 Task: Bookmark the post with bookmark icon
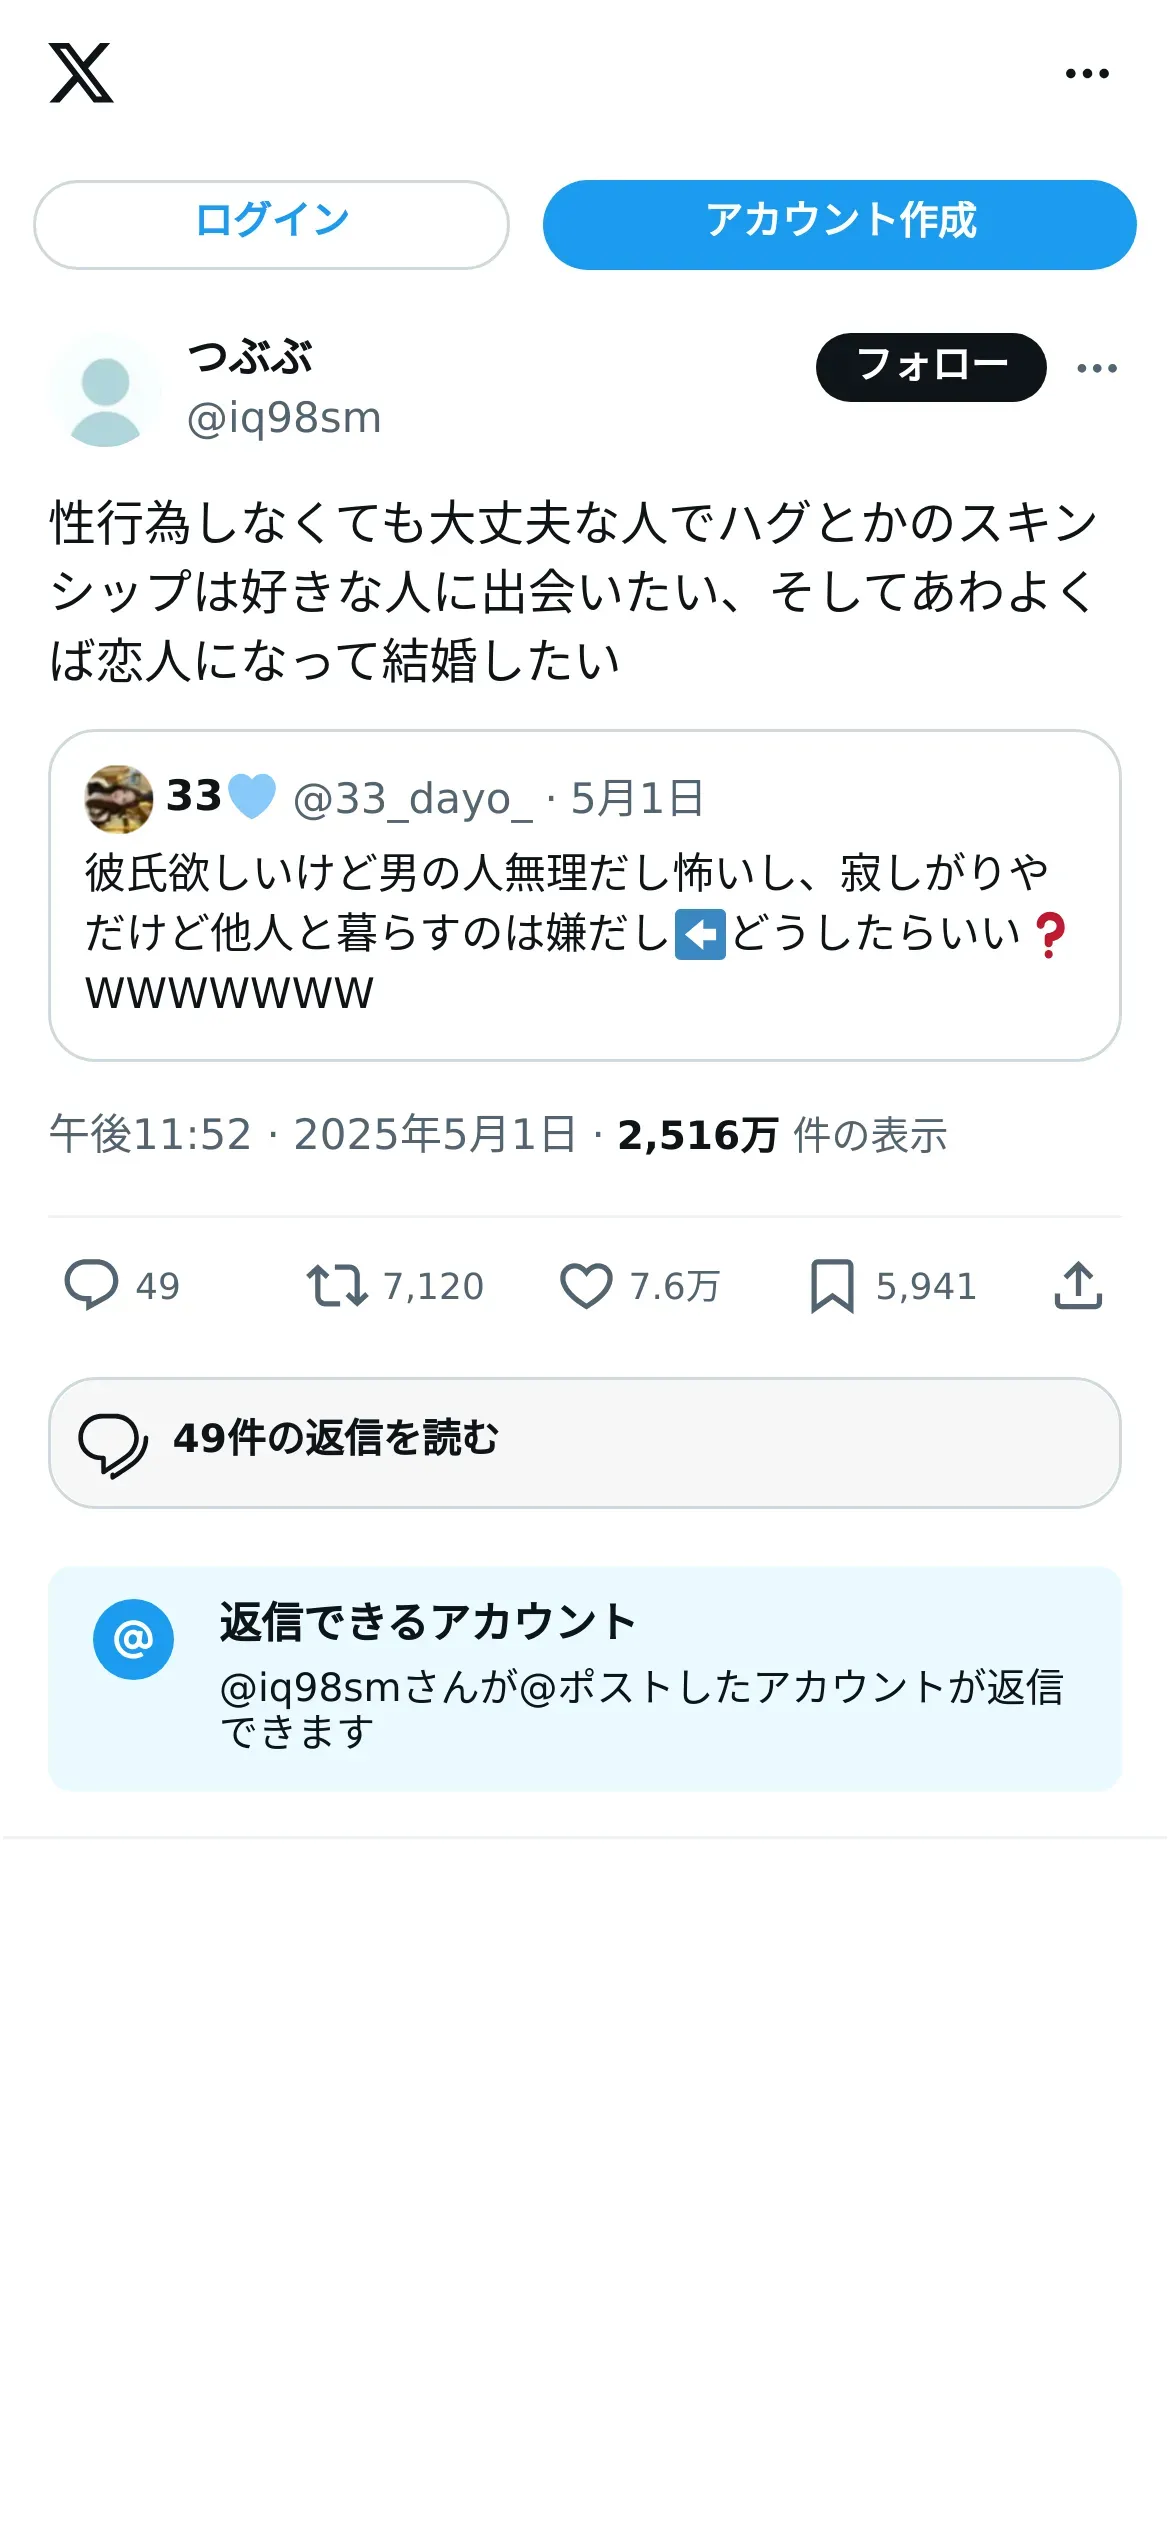click(832, 1285)
